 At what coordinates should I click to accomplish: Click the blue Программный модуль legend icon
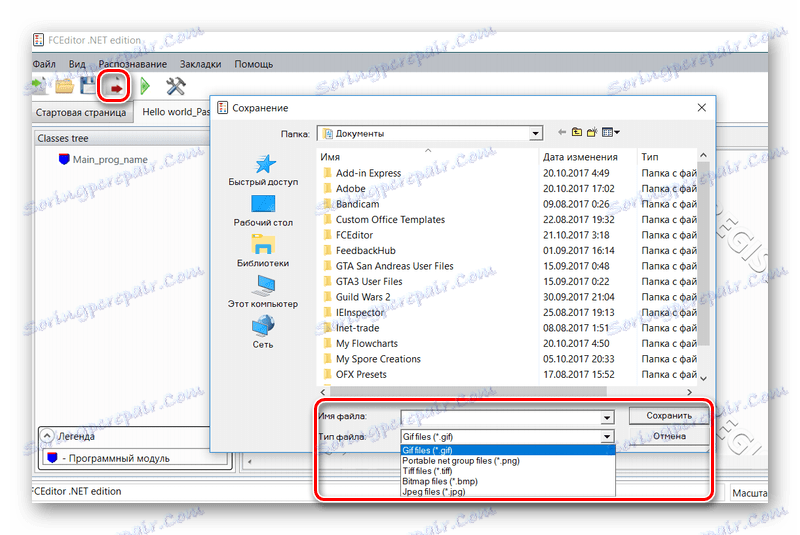click(x=52, y=457)
